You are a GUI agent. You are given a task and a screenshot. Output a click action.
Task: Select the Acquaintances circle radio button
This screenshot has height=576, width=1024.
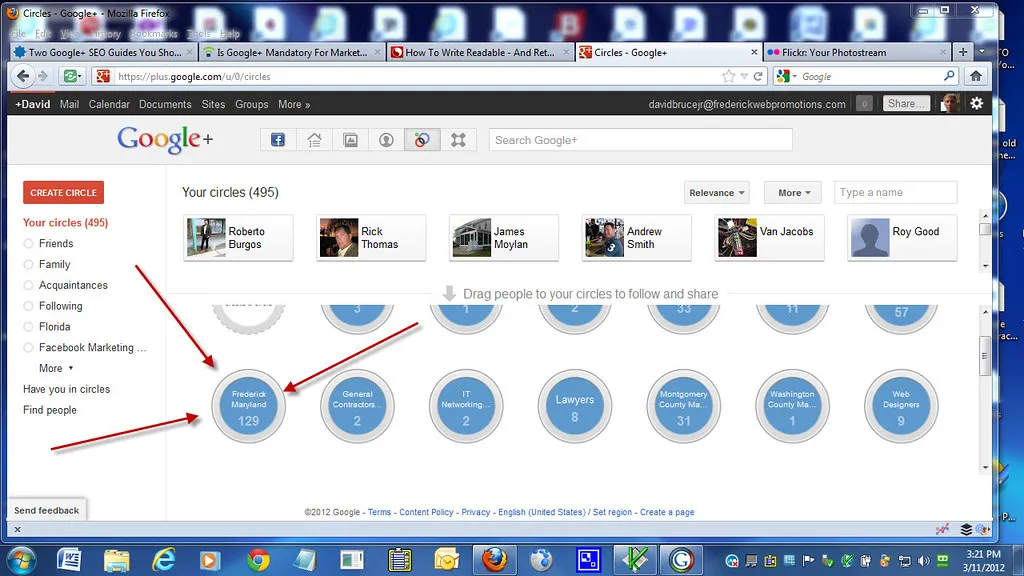click(x=28, y=285)
